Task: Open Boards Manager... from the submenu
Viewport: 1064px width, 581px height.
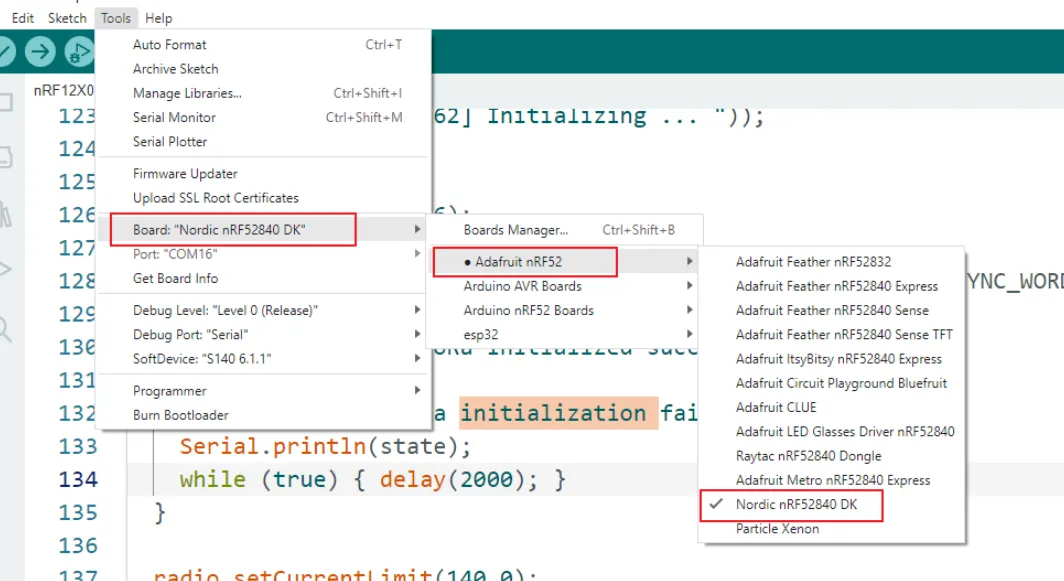Action: click(515, 230)
